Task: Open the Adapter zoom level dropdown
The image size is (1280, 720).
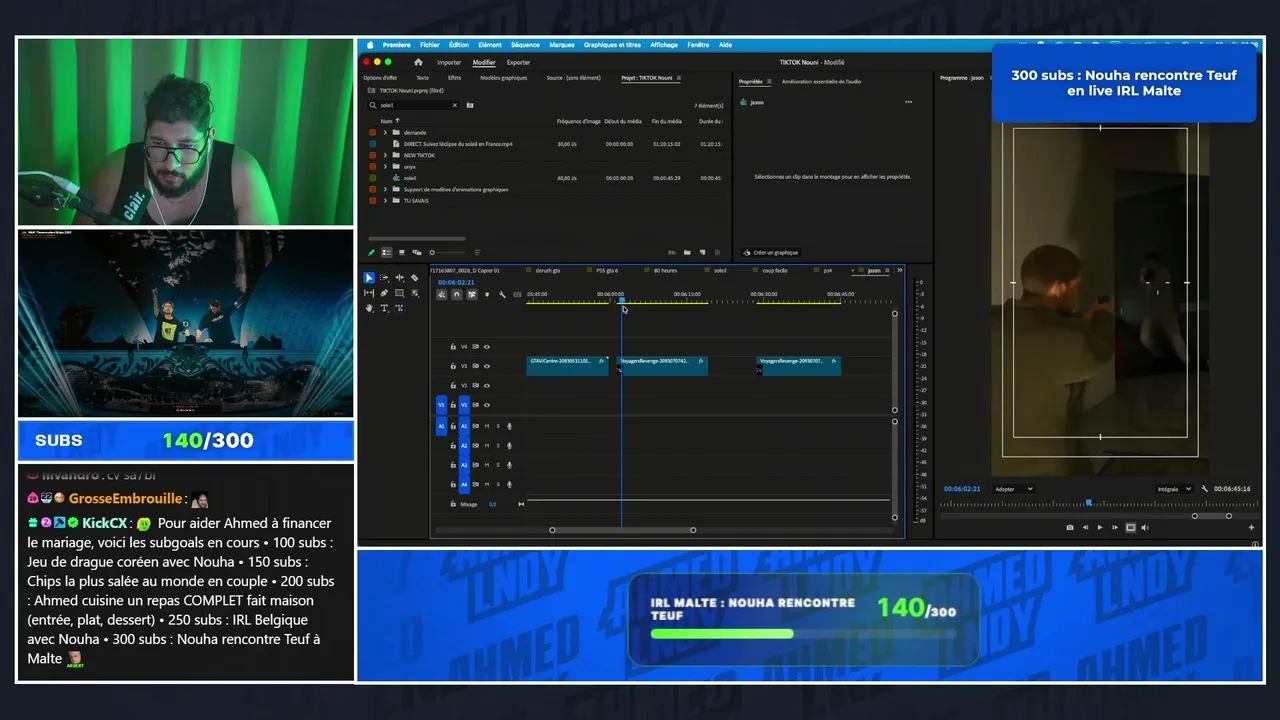Action: (1014, 489)
